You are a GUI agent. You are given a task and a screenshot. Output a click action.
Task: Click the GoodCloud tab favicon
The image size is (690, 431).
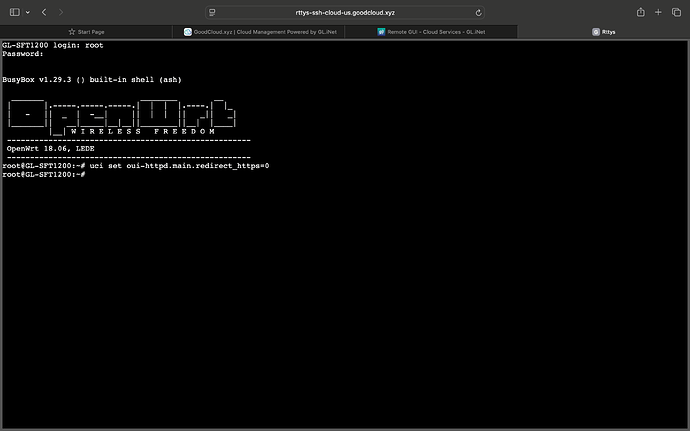tap(188, 32)
